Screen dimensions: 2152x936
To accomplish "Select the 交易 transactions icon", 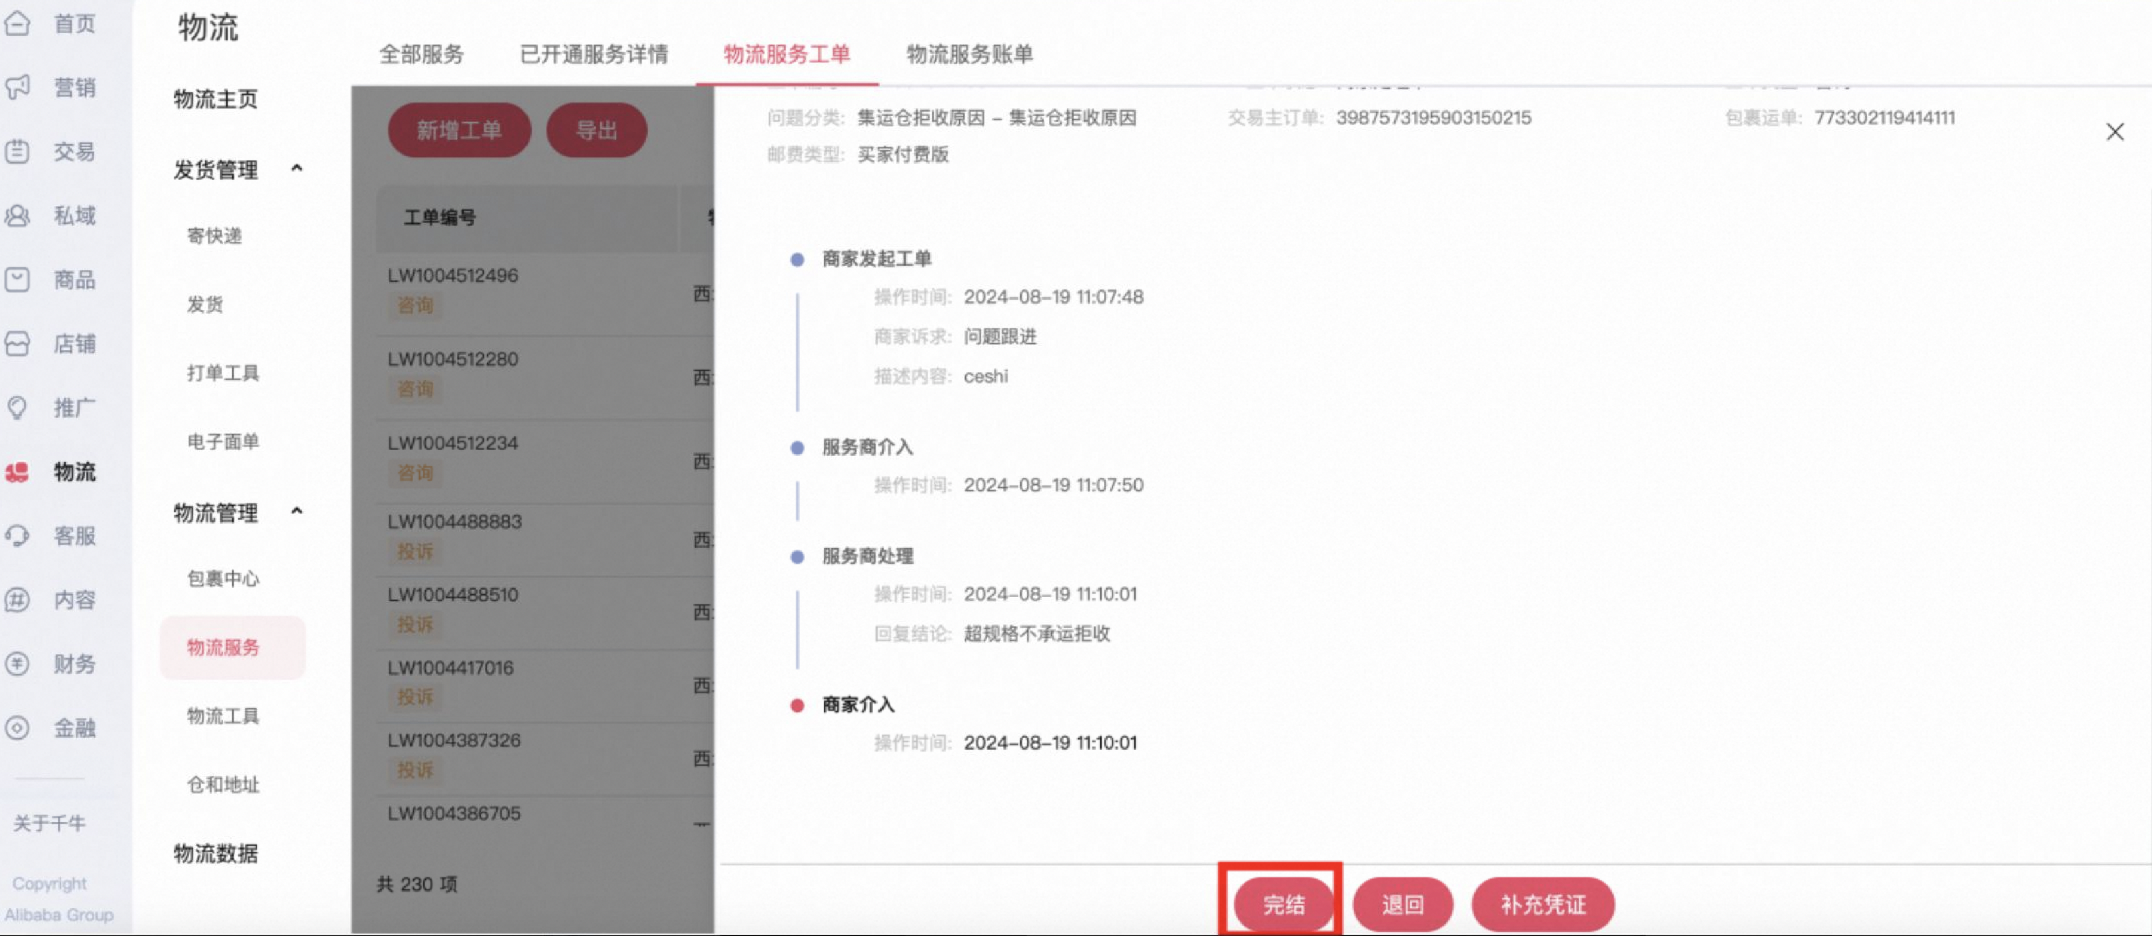I will point(18,151).
